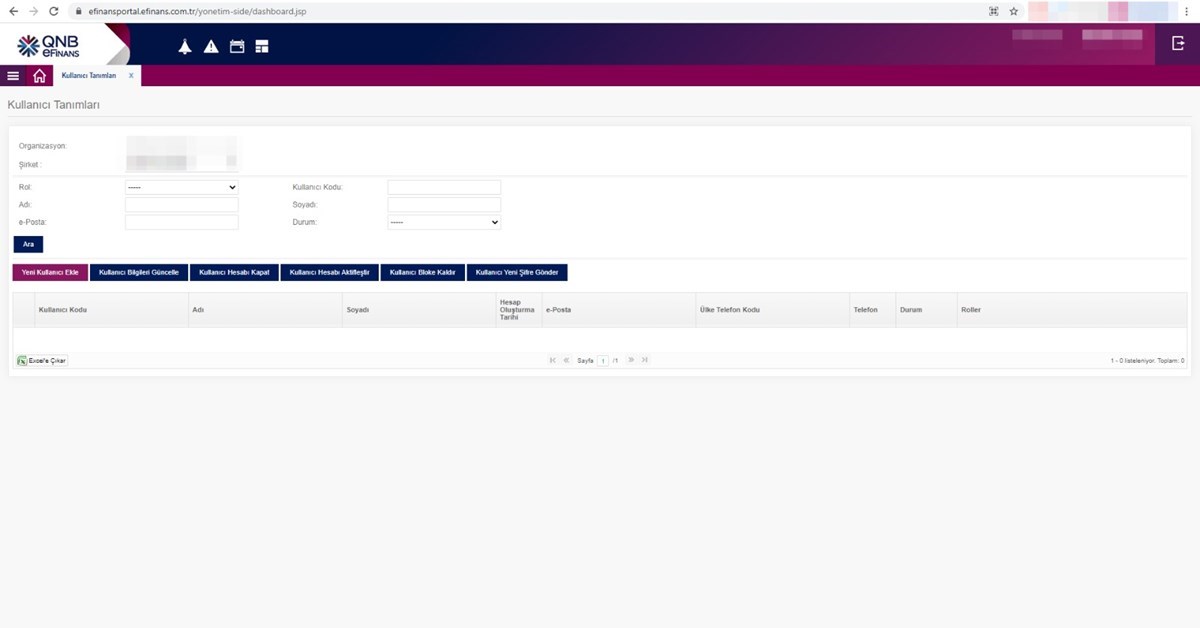Image resolution: width=1200 pixels, height=628 pixels.
Task: Open the notifications bell icon
Action: (x=185, y=46)
